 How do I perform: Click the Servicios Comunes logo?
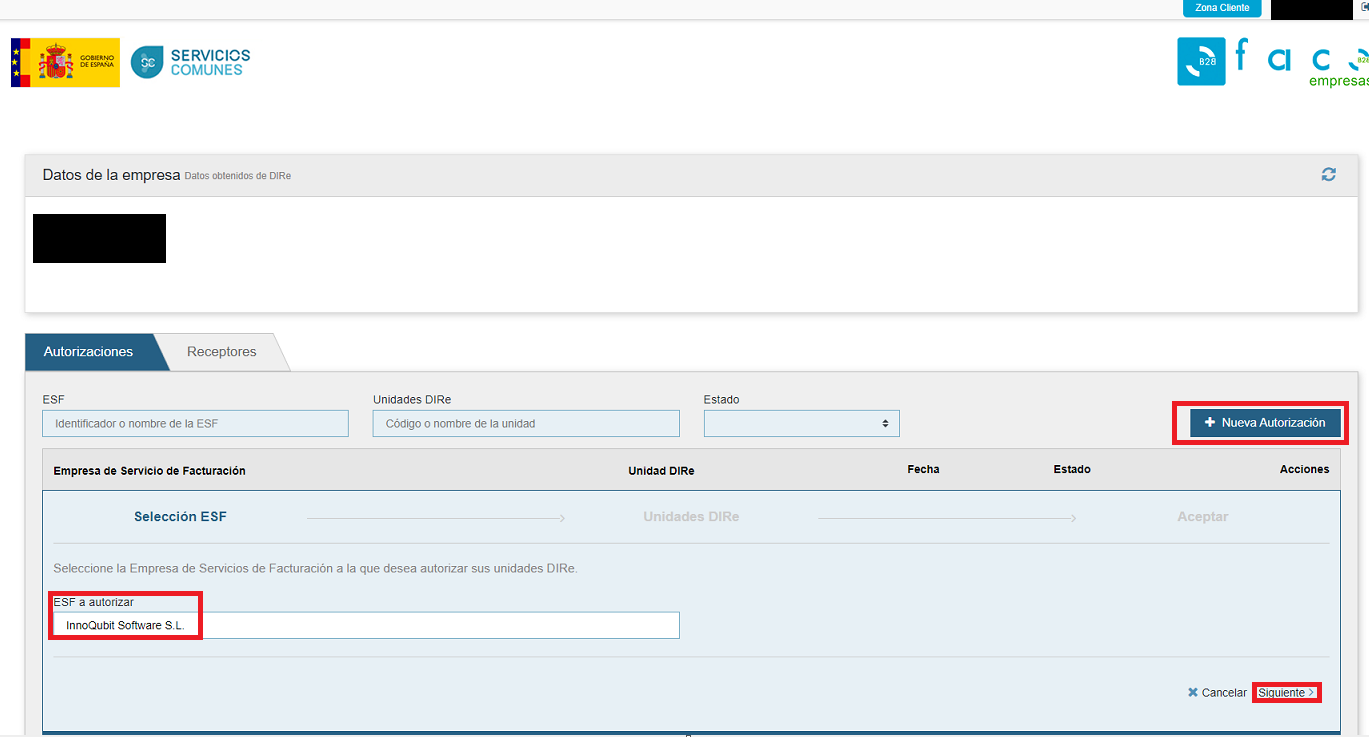pyautogui.click(x=189, y=61)
